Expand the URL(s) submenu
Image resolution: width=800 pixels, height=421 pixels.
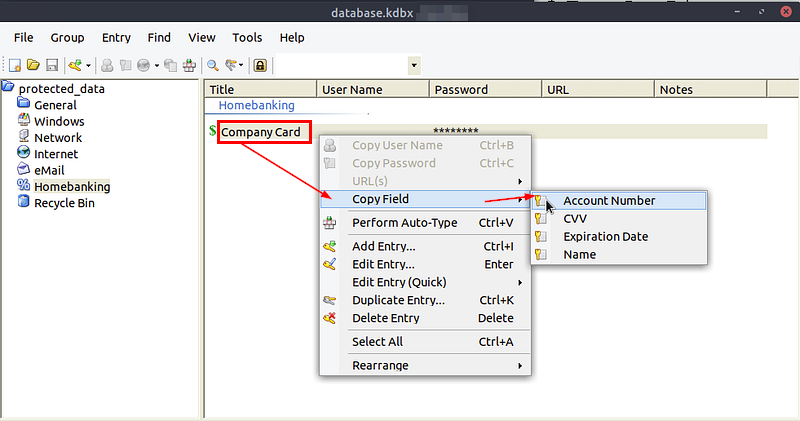tap(425, 181)
